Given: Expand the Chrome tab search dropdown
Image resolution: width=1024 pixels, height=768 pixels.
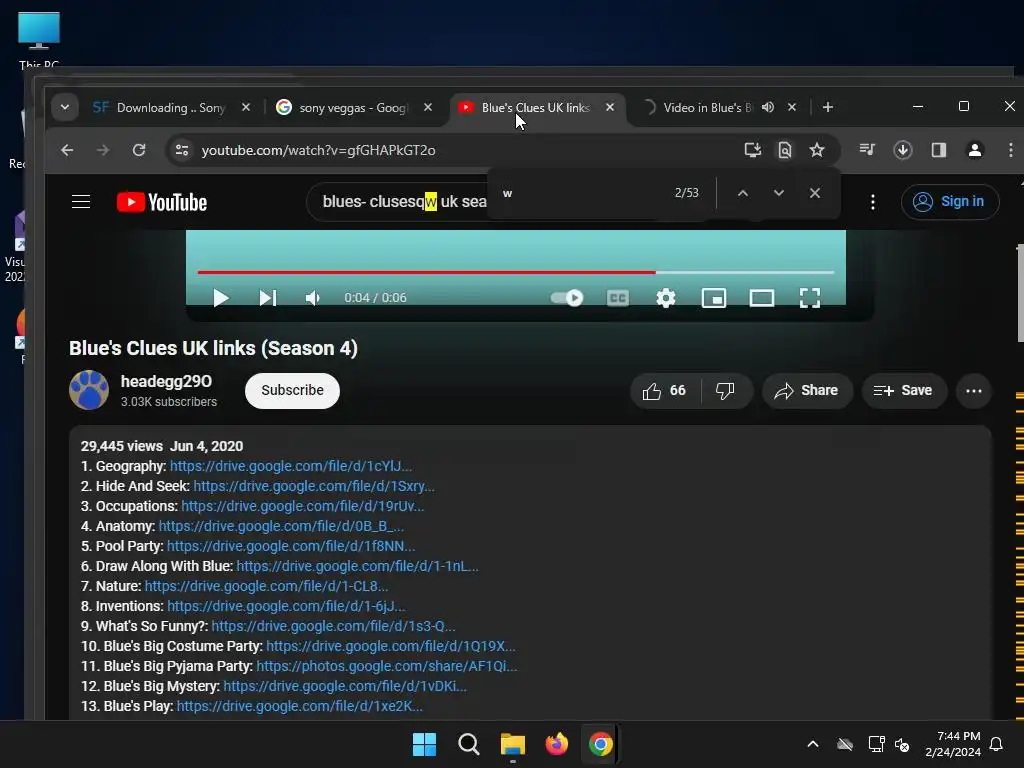Looking at the screenshot, I should point(65,107).
